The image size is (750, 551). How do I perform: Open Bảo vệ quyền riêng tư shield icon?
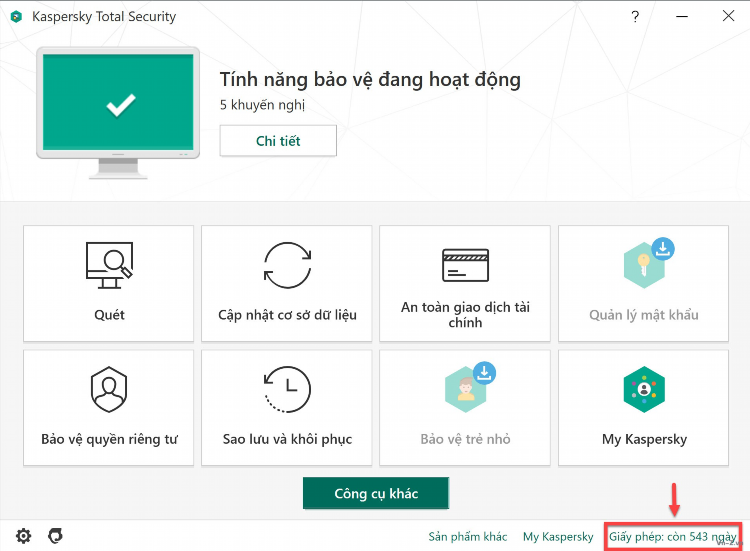(x=109, y=390)
